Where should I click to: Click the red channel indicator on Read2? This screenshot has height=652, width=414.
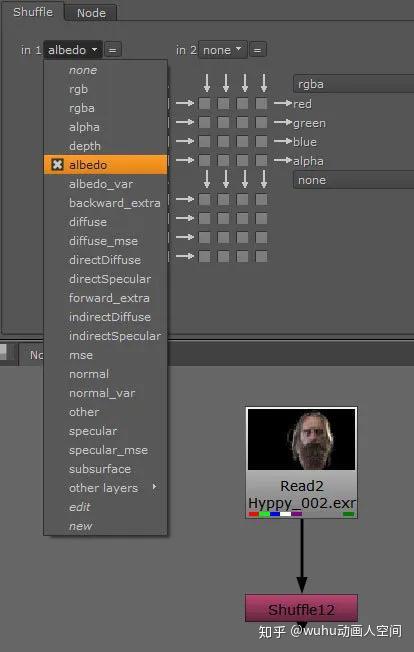[x=254, y=514]
